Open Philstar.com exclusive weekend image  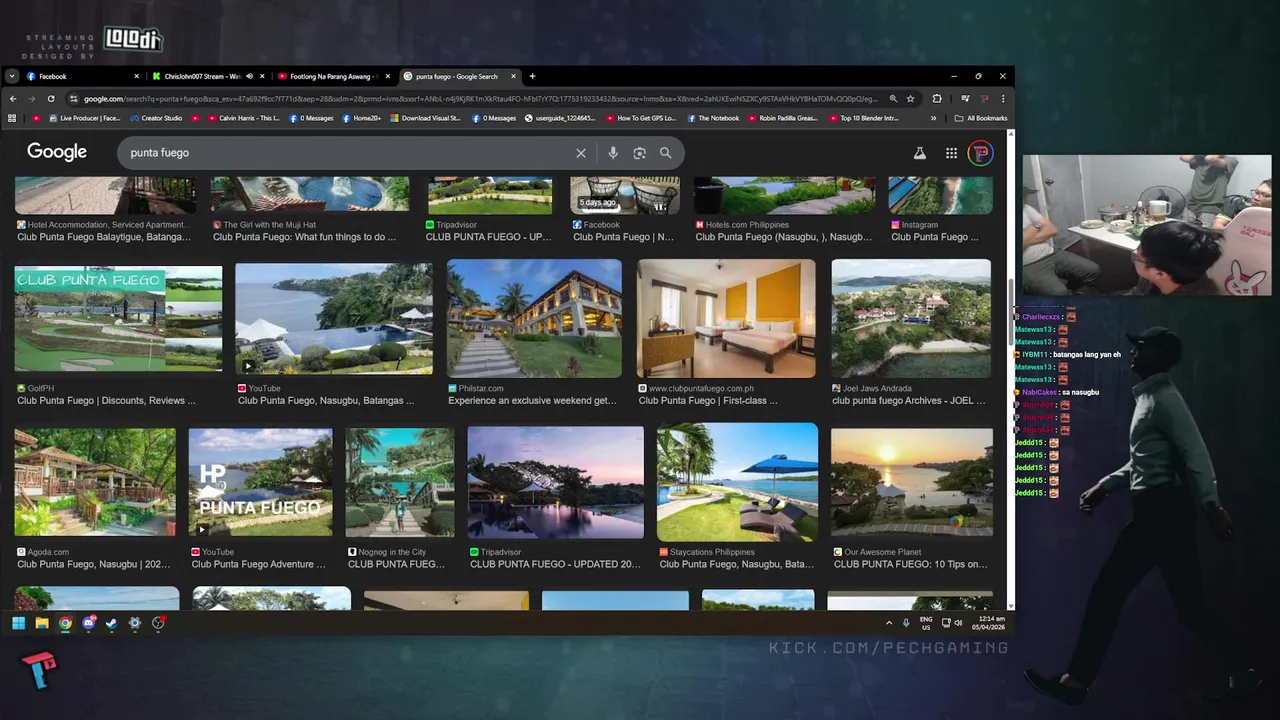534,319
